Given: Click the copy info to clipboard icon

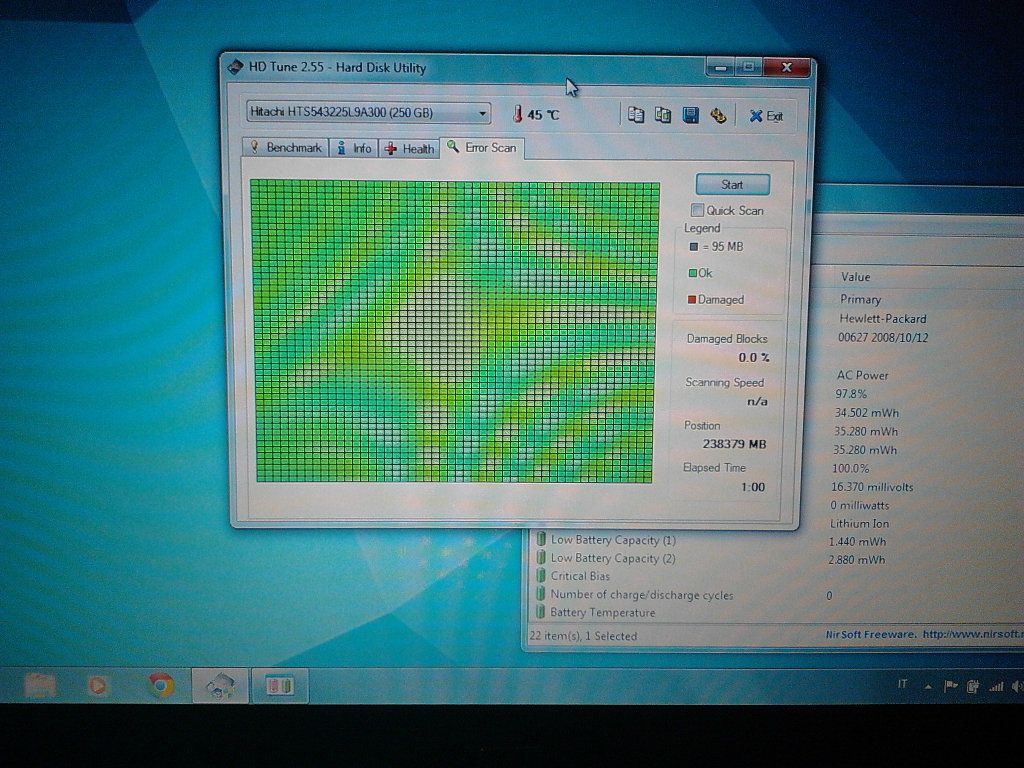Looking at the screenshot, I should point(636,115).
